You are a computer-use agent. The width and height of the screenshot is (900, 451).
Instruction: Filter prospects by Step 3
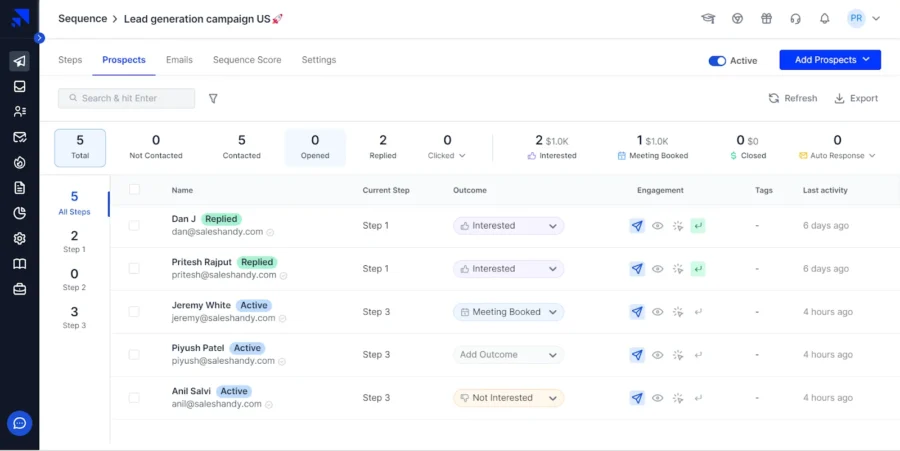pos(74,317)
